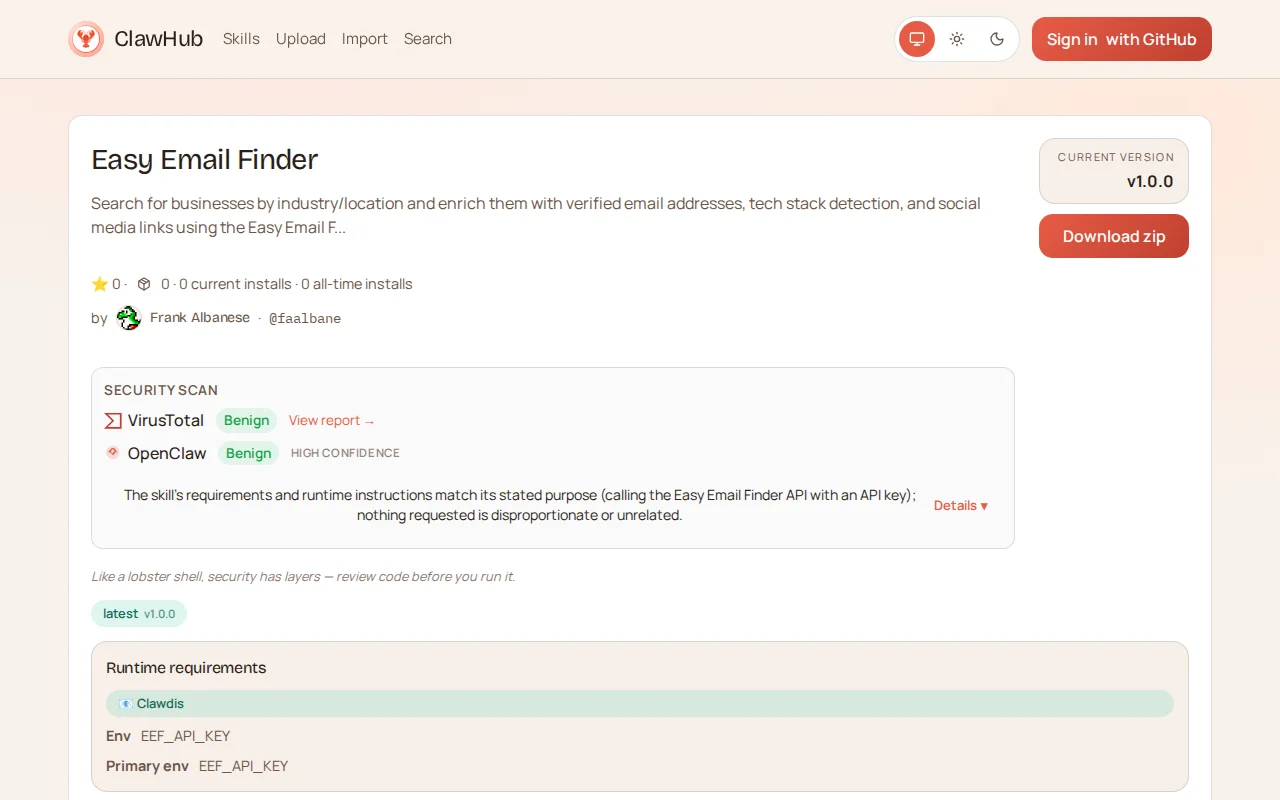Click the ClawHub lobster logo icon
Image resolution: width=1280 pixels, height=800 pixels.
coord(86,39)
